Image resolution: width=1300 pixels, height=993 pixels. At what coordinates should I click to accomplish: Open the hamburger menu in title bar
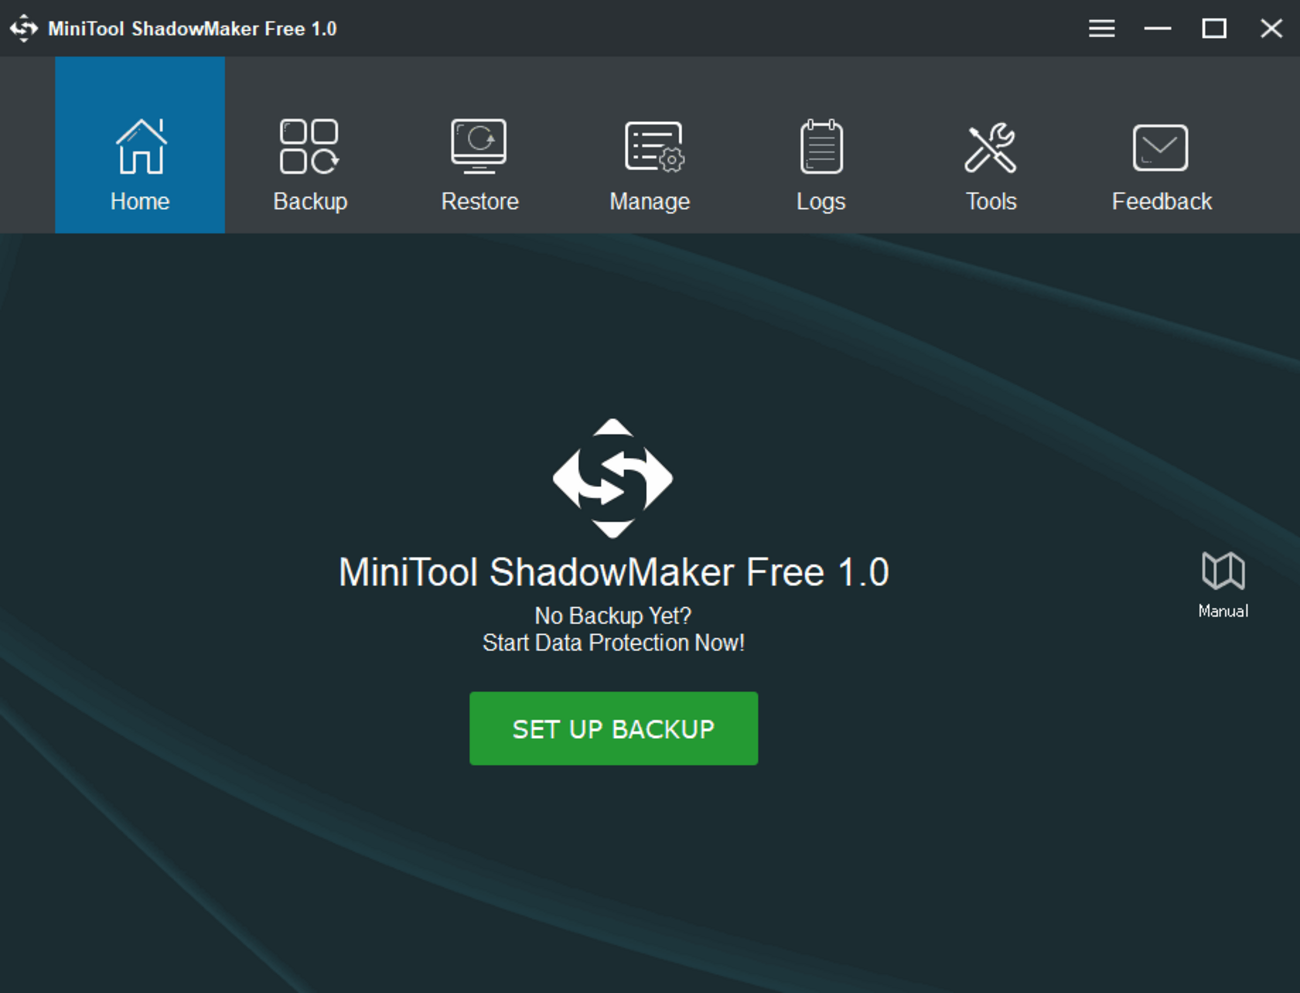click(x=1102, y=28)
